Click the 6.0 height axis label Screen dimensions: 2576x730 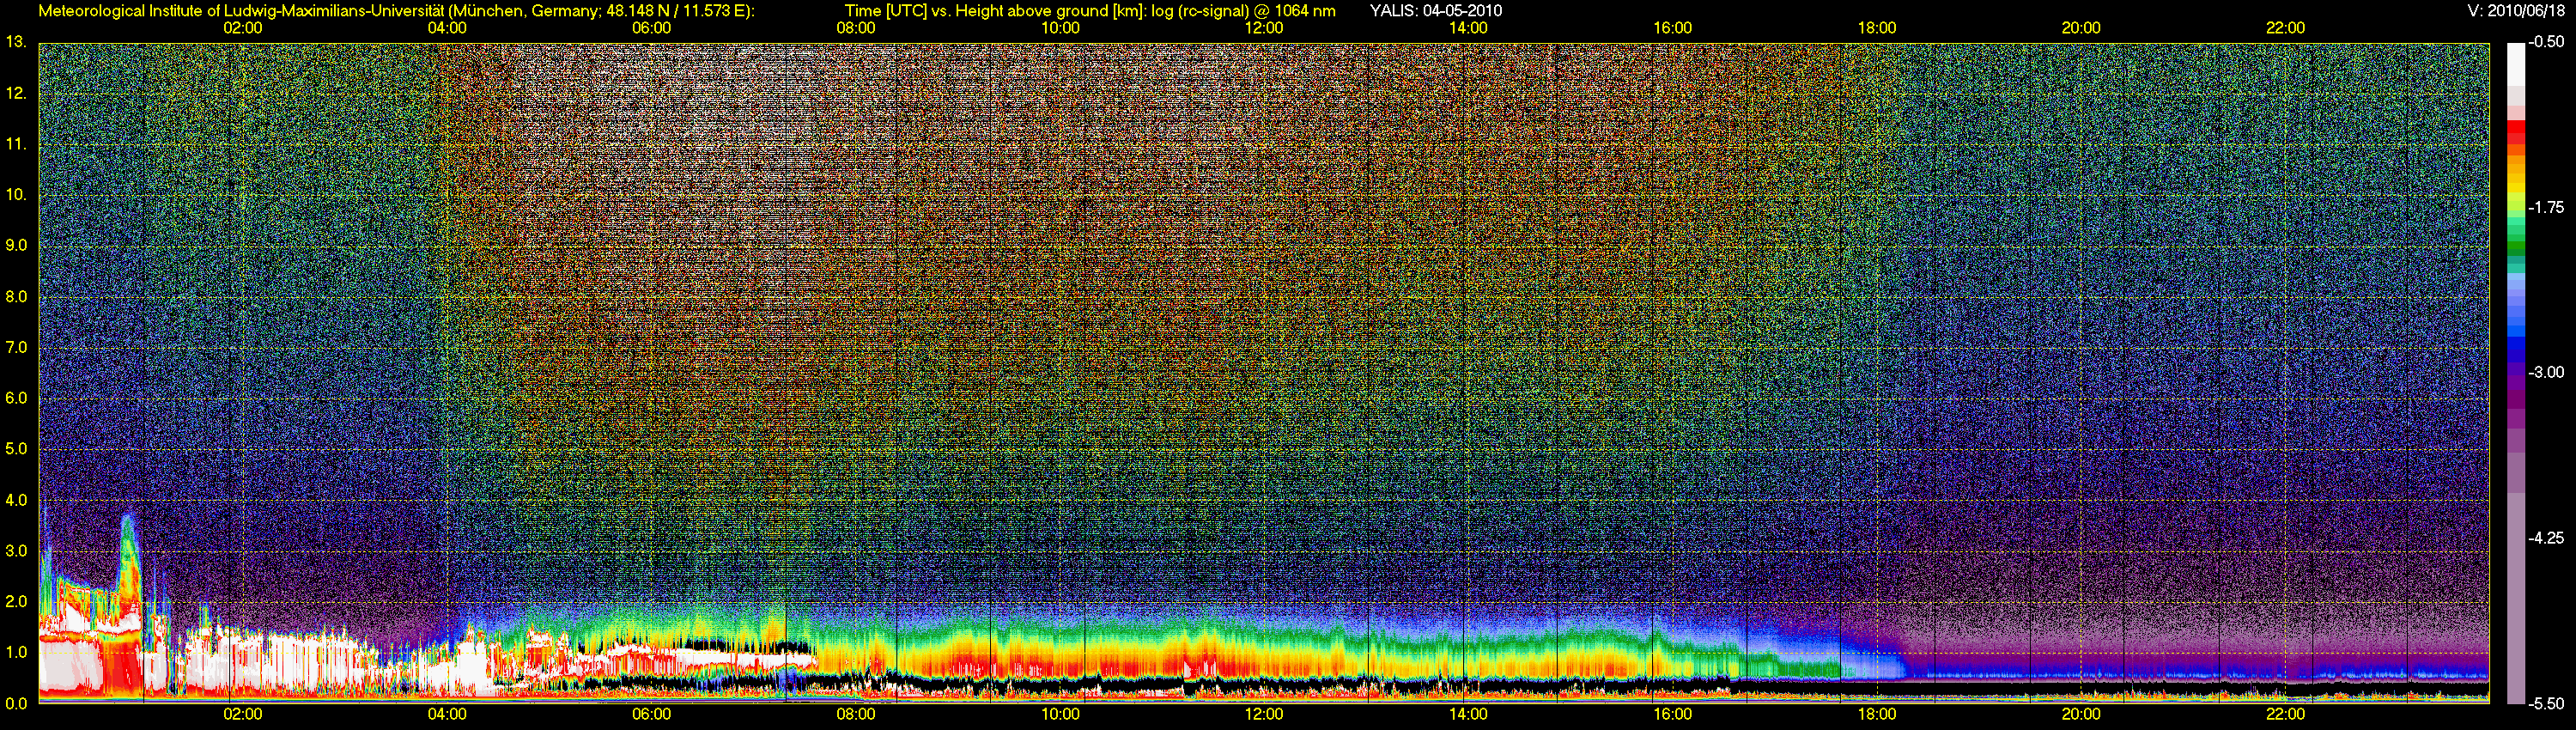[x=15, y=399]
